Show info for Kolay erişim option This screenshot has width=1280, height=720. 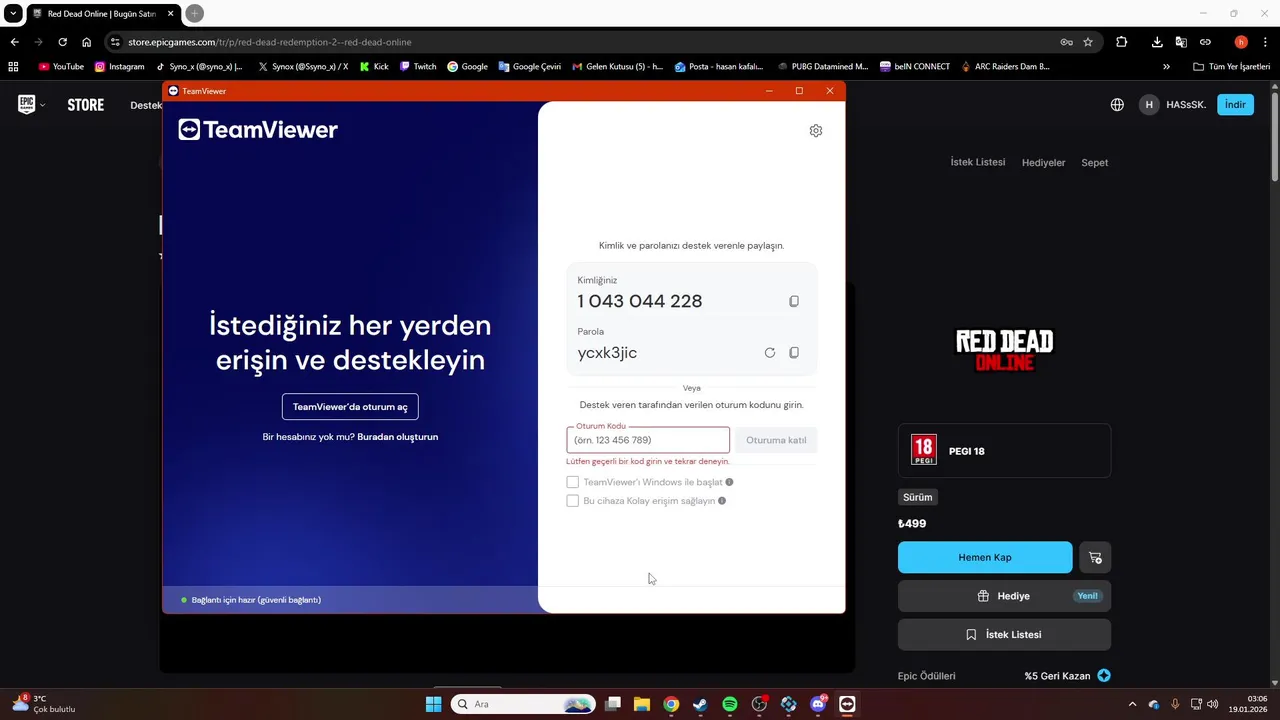pos(722,501)
